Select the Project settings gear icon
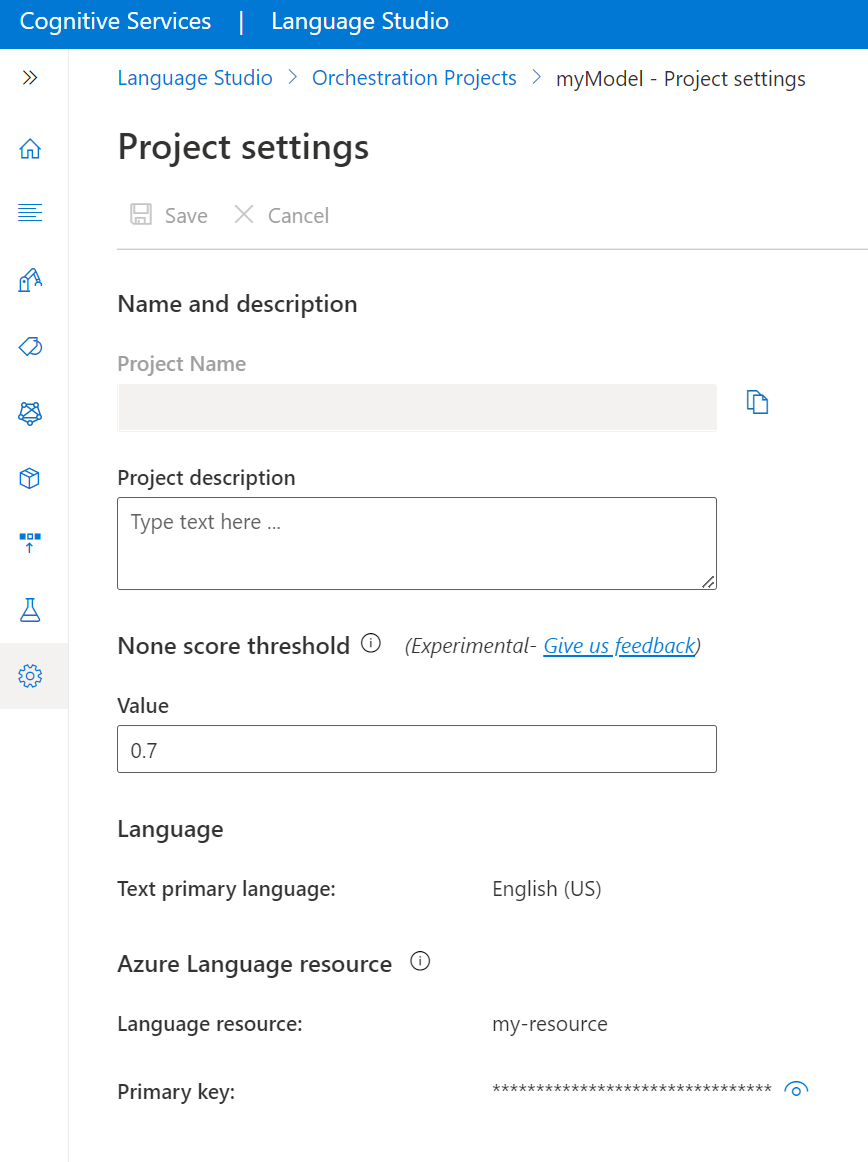 tap(30, 676)
